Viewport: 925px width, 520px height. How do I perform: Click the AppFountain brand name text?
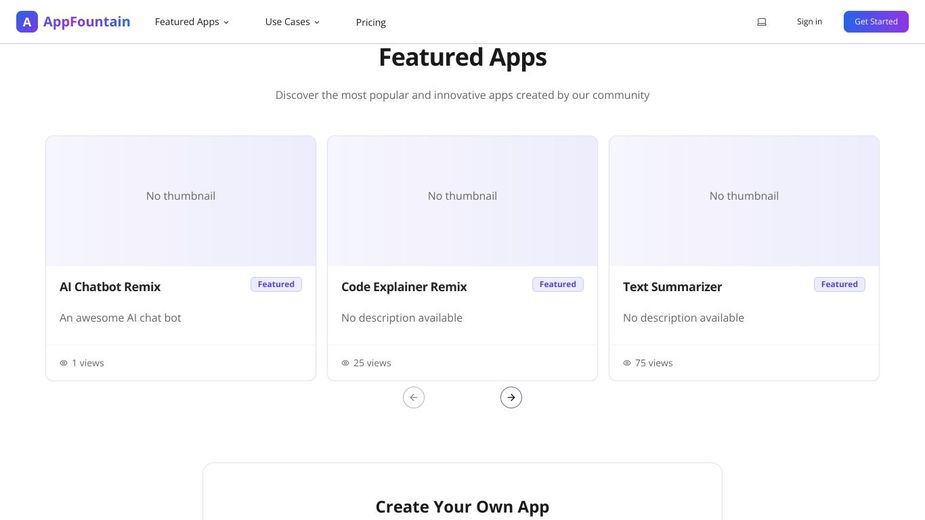pyautogui.click(x=87, y=22)
